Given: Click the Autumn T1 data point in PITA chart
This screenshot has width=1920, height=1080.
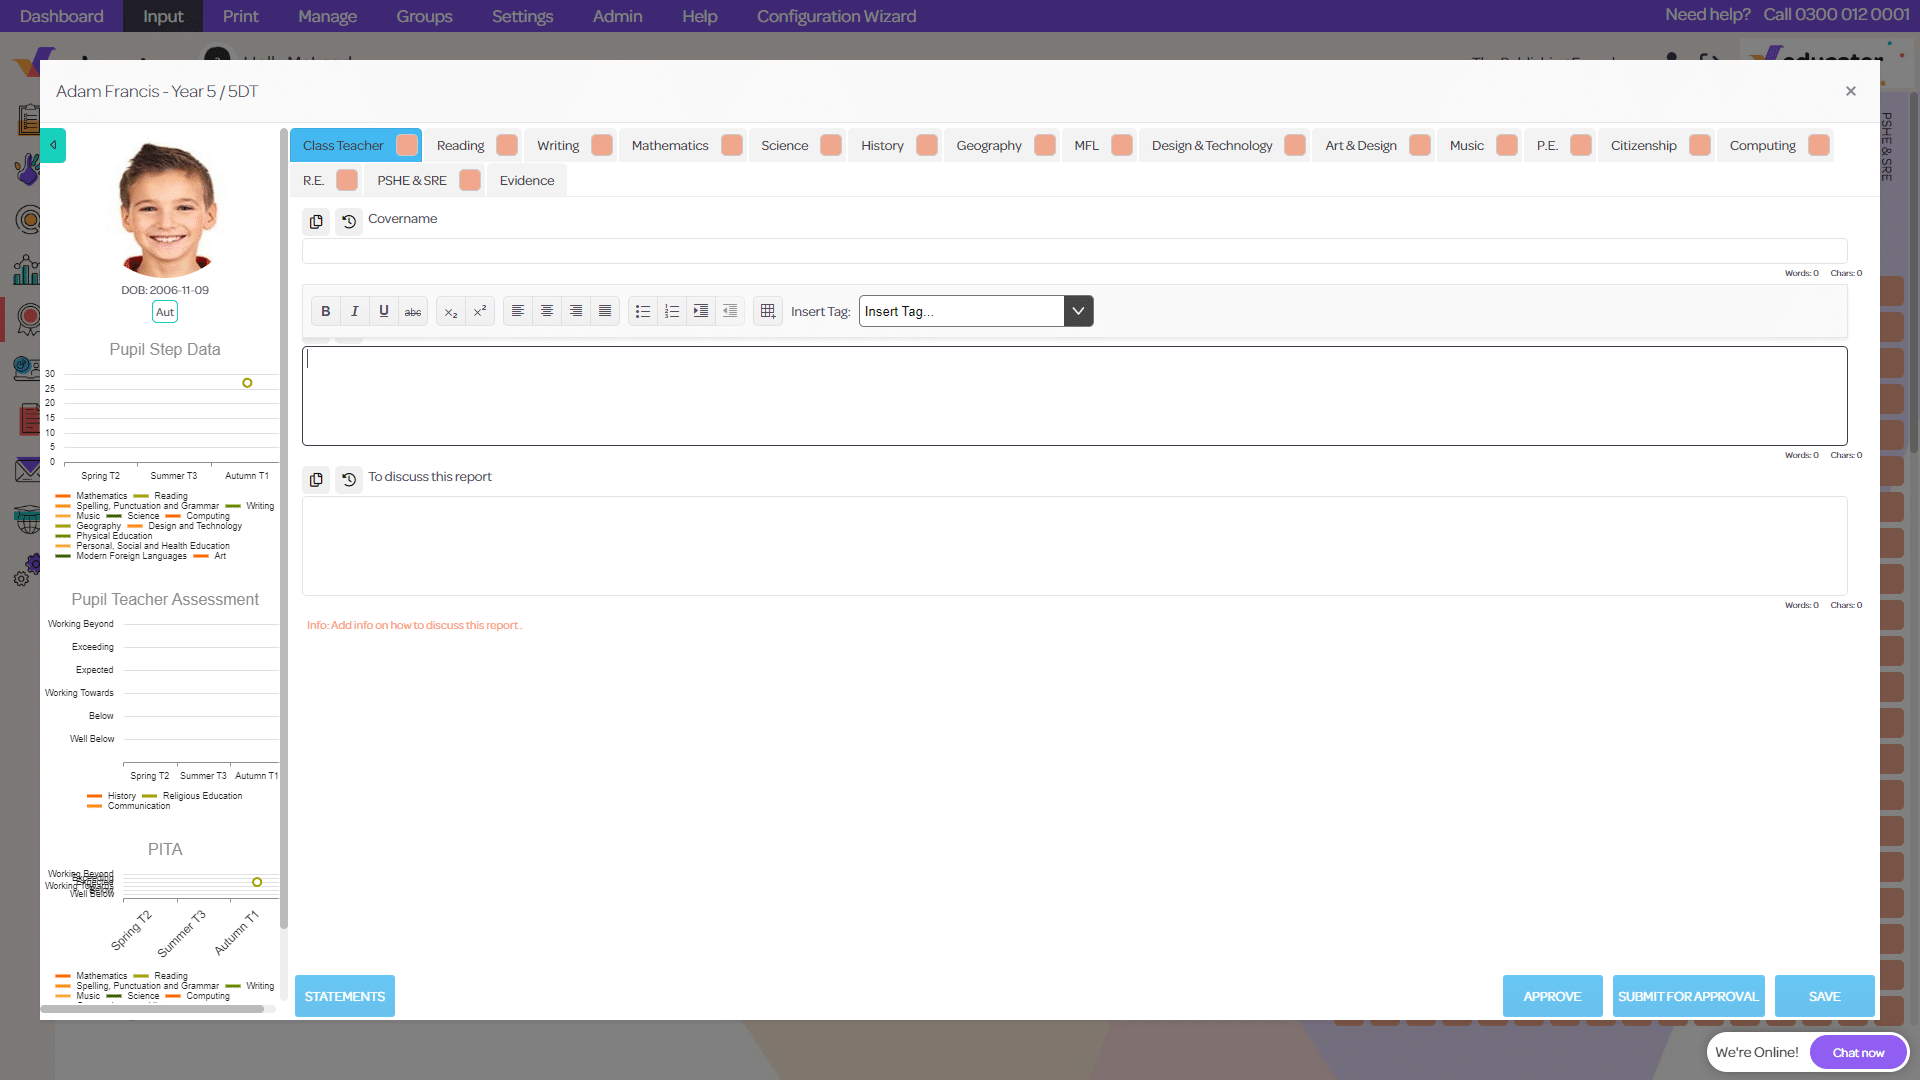Looking at the screenshot, I should click(257, 882).
